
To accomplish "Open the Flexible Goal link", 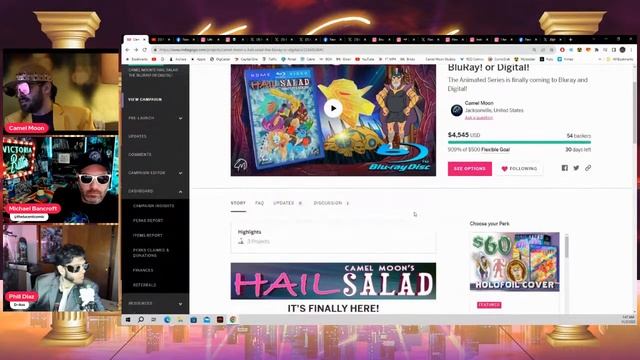I will click(495, 150).
